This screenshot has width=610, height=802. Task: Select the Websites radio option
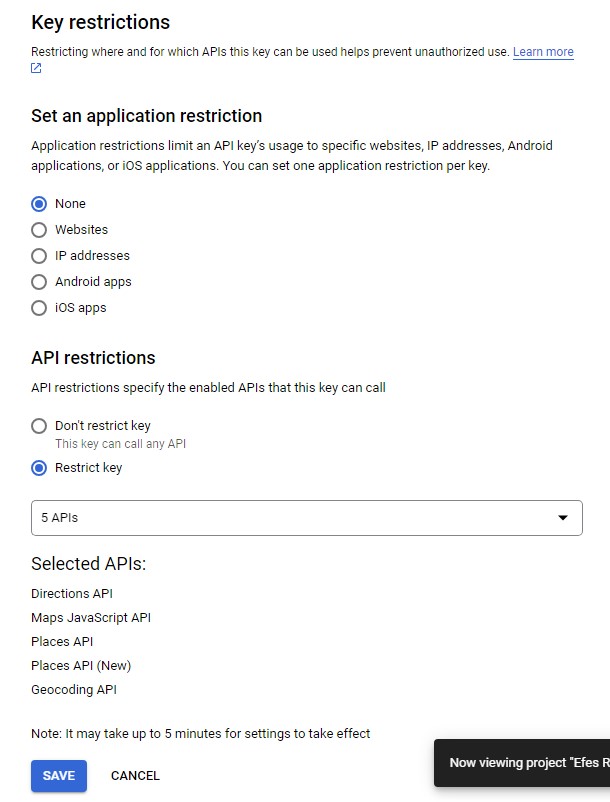coord(39,230)
